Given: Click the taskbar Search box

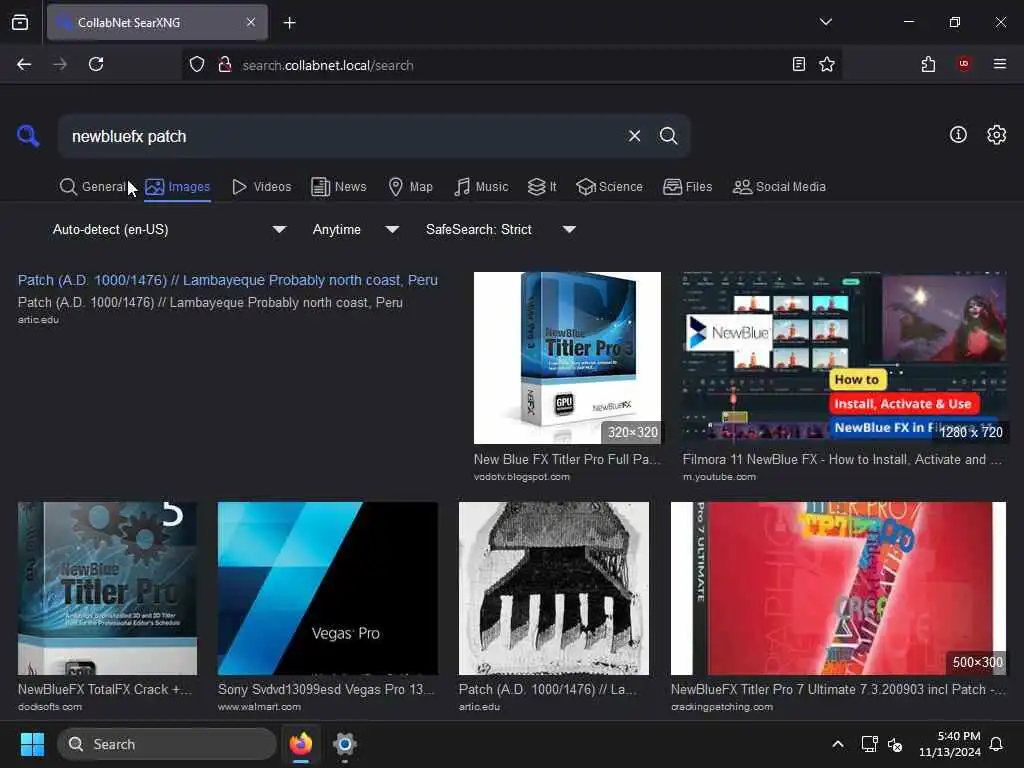Looking at the screenshot, I should (x=167, y=744).
